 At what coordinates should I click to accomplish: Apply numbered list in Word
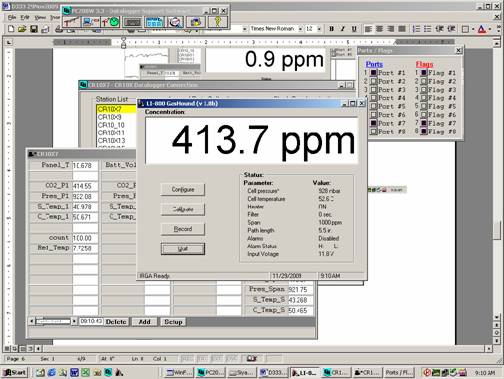coord(416,29)
